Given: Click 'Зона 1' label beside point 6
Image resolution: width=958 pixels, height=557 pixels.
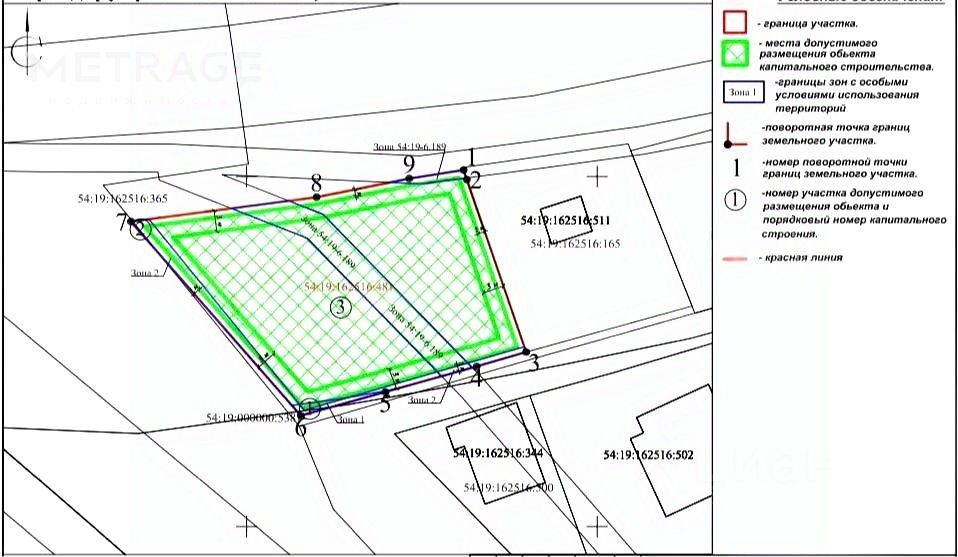Looking at the screenshot, I should (x=350, y=420).
